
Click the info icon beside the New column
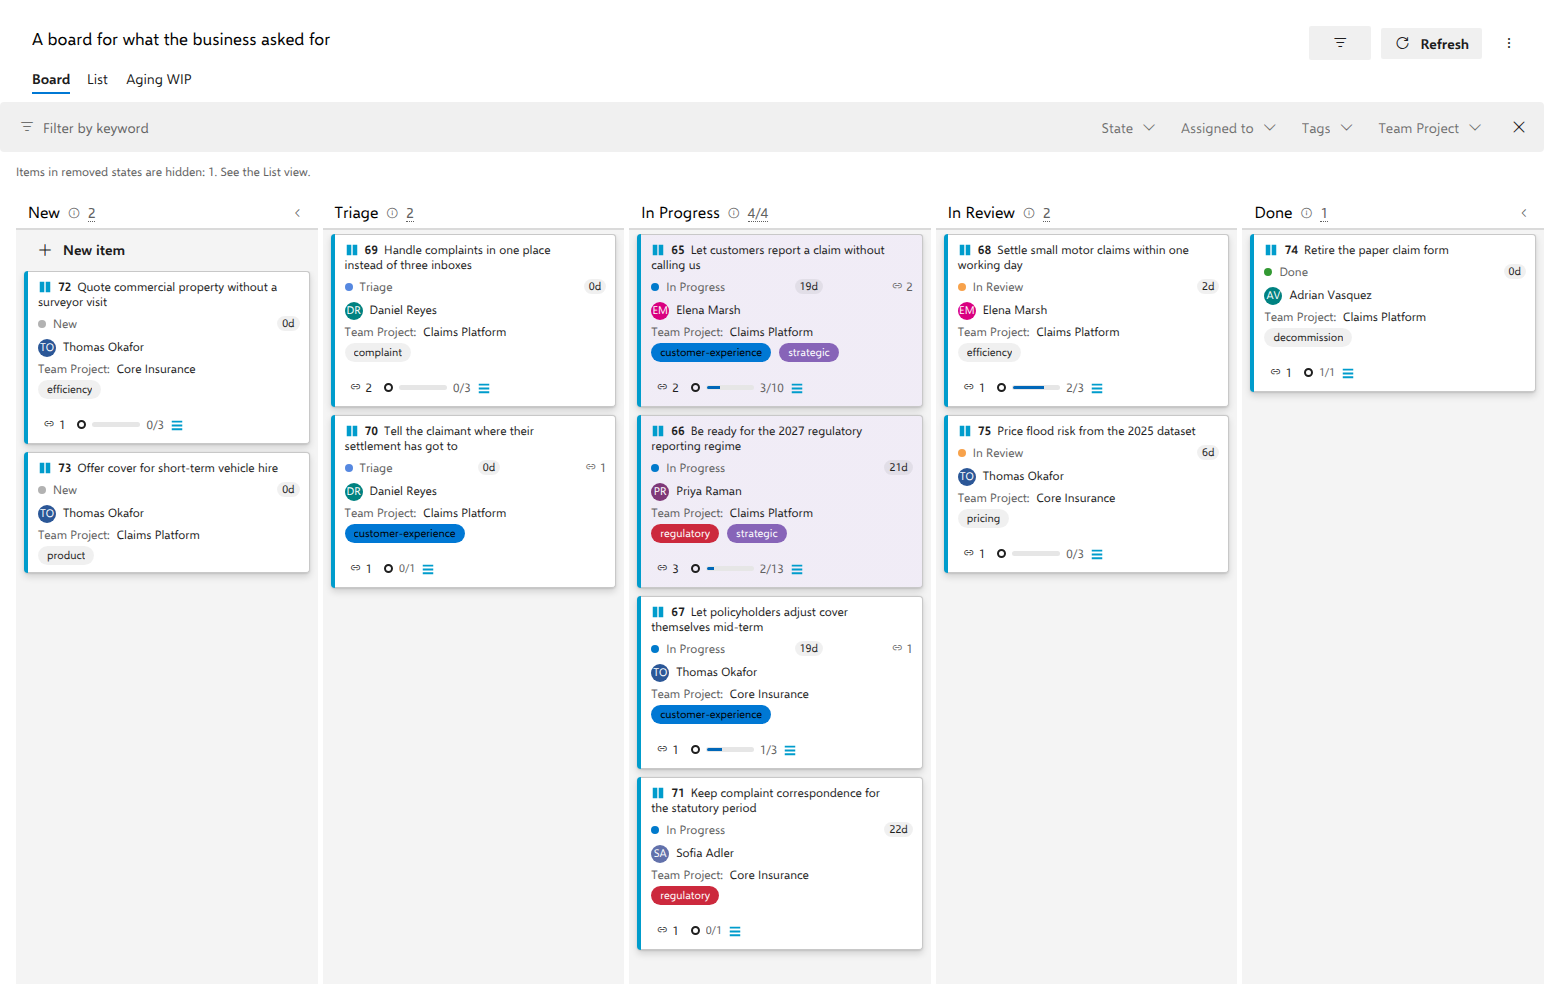pyautogui.click(x=74, y=213)
